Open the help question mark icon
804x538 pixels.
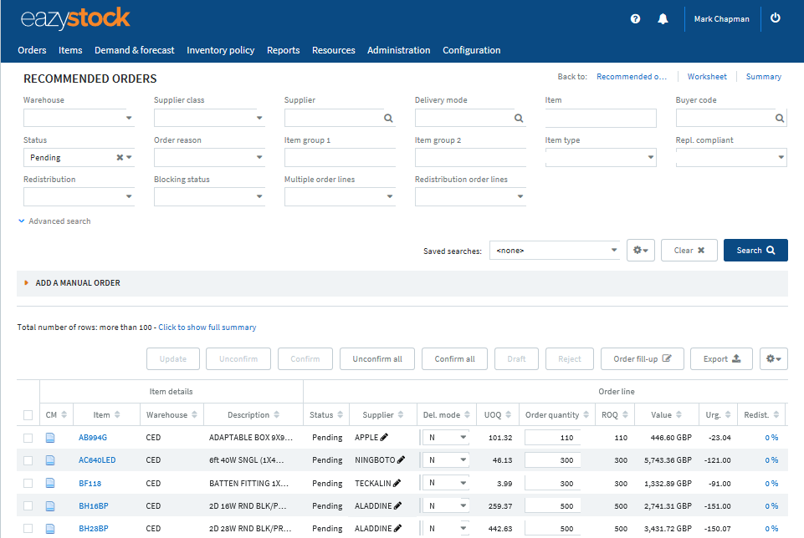pos(635,19)
